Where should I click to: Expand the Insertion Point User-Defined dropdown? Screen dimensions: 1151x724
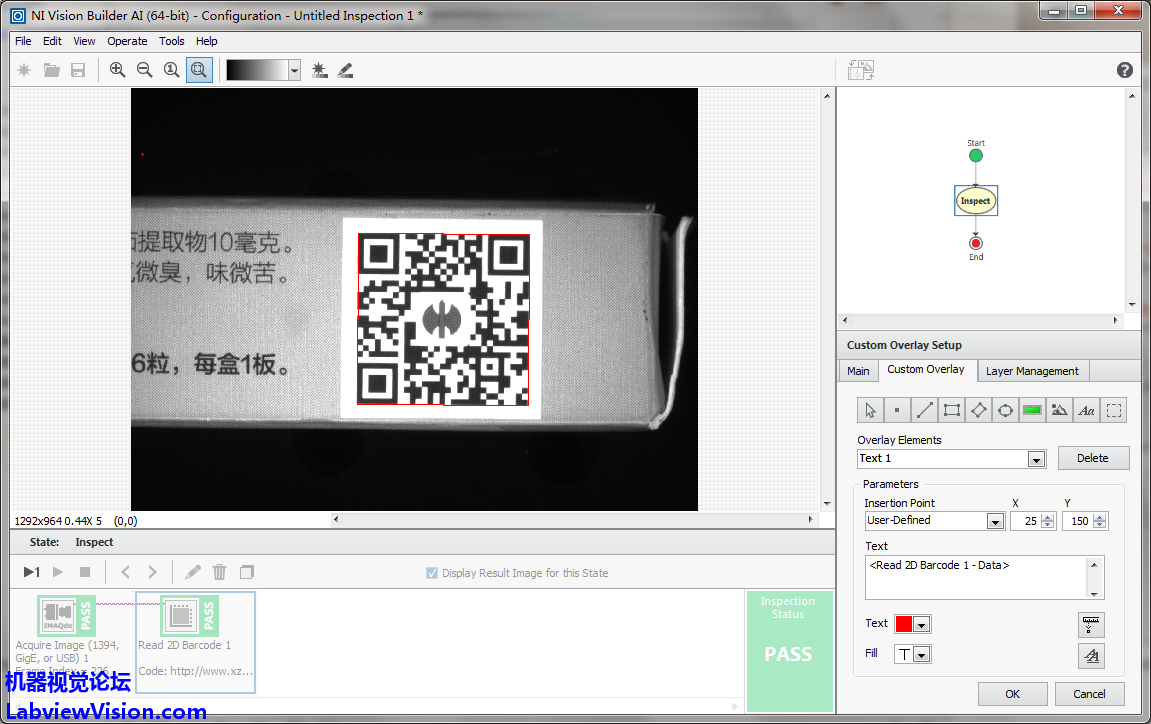pos(995,522)
